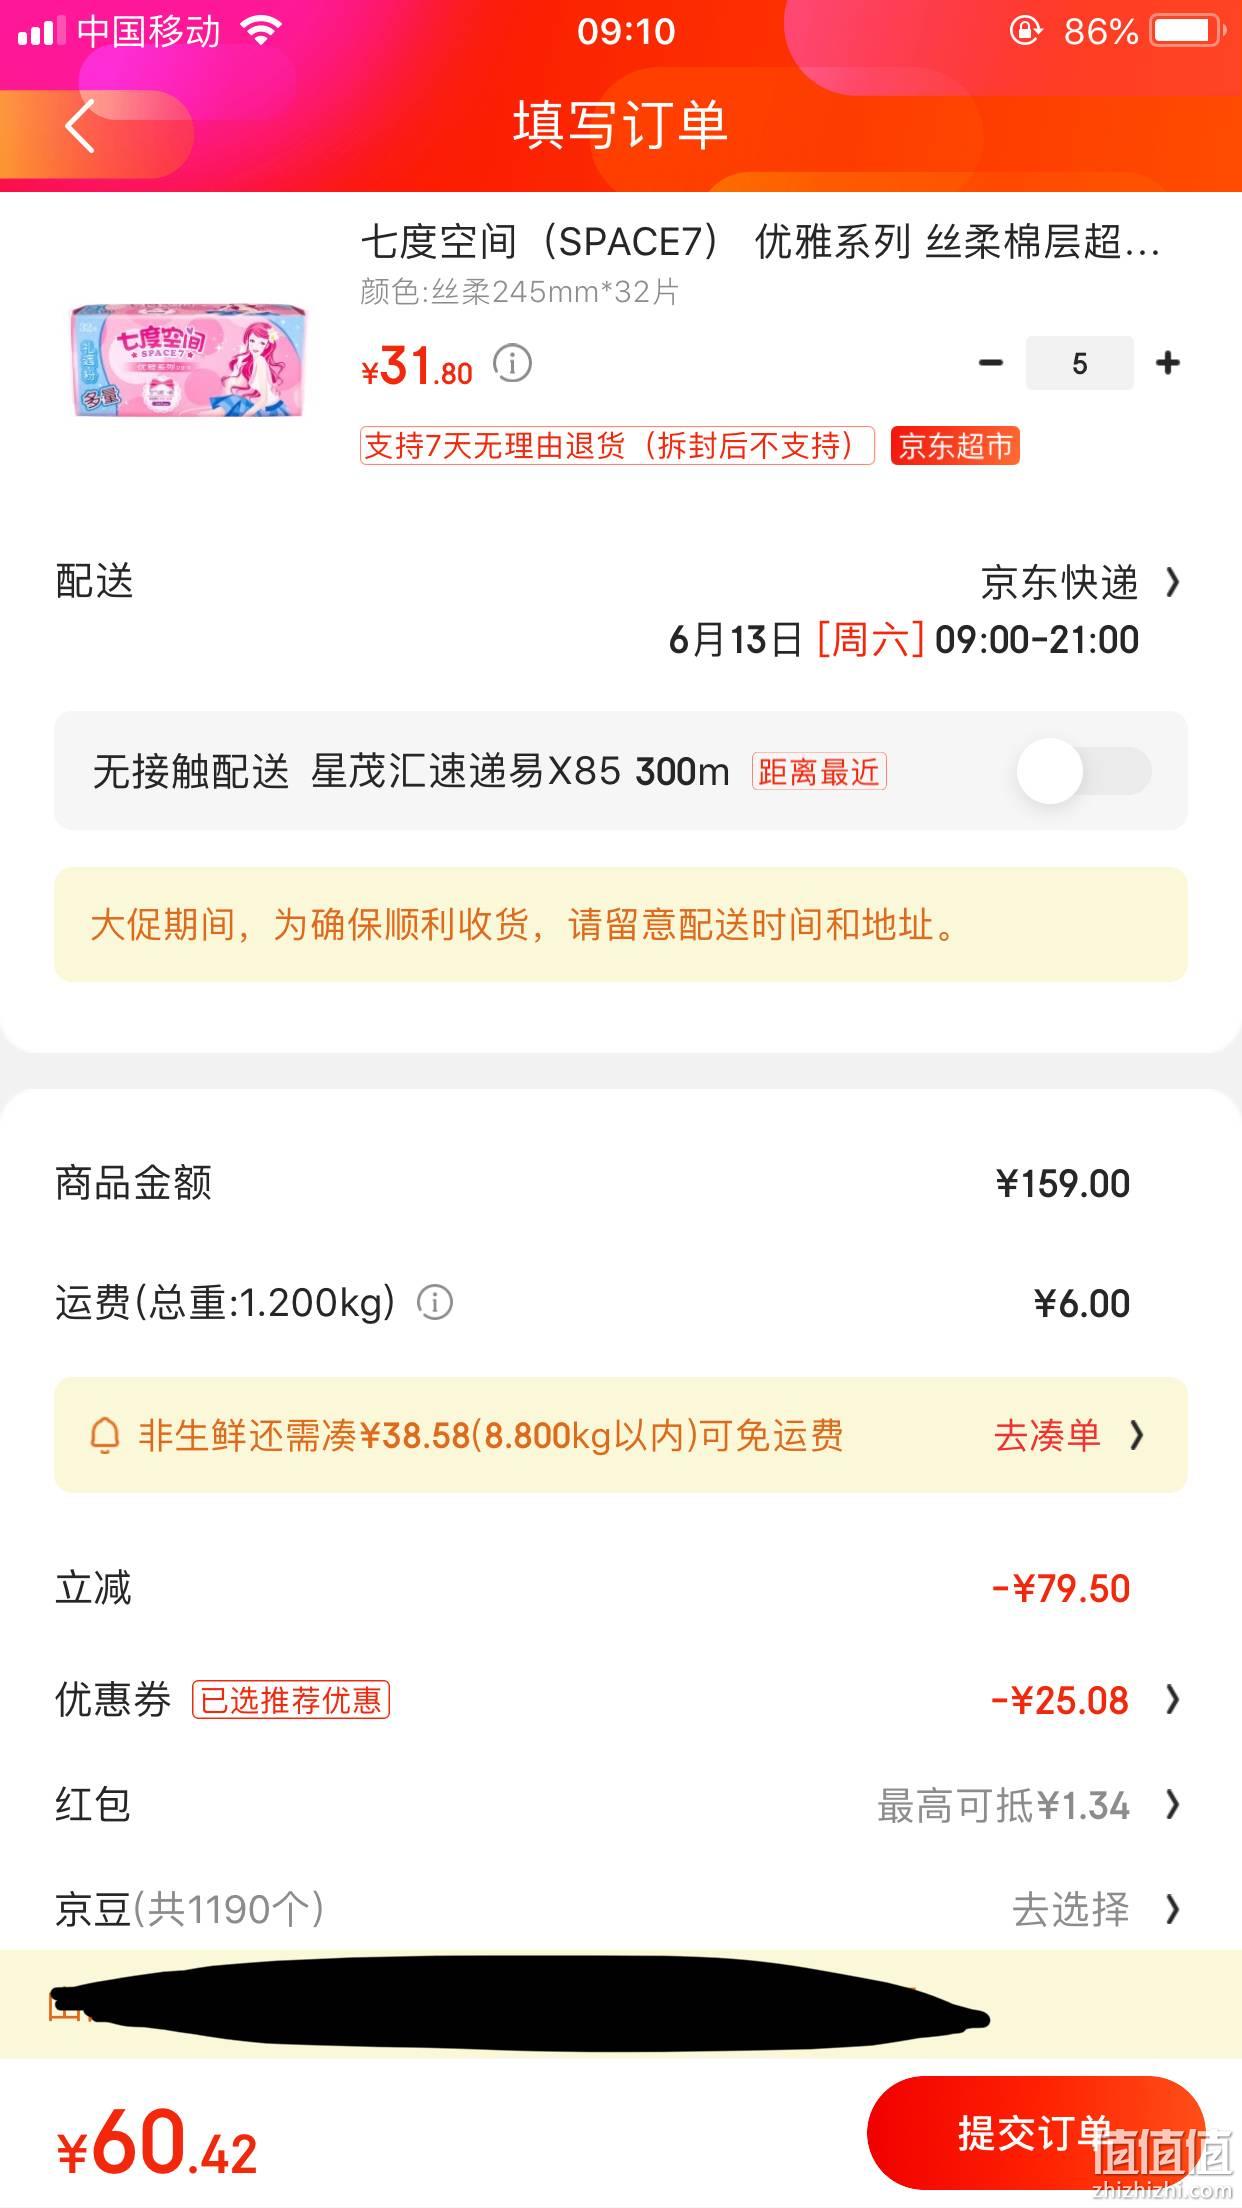Tap the back arrow in the header

tap(80, 126)
